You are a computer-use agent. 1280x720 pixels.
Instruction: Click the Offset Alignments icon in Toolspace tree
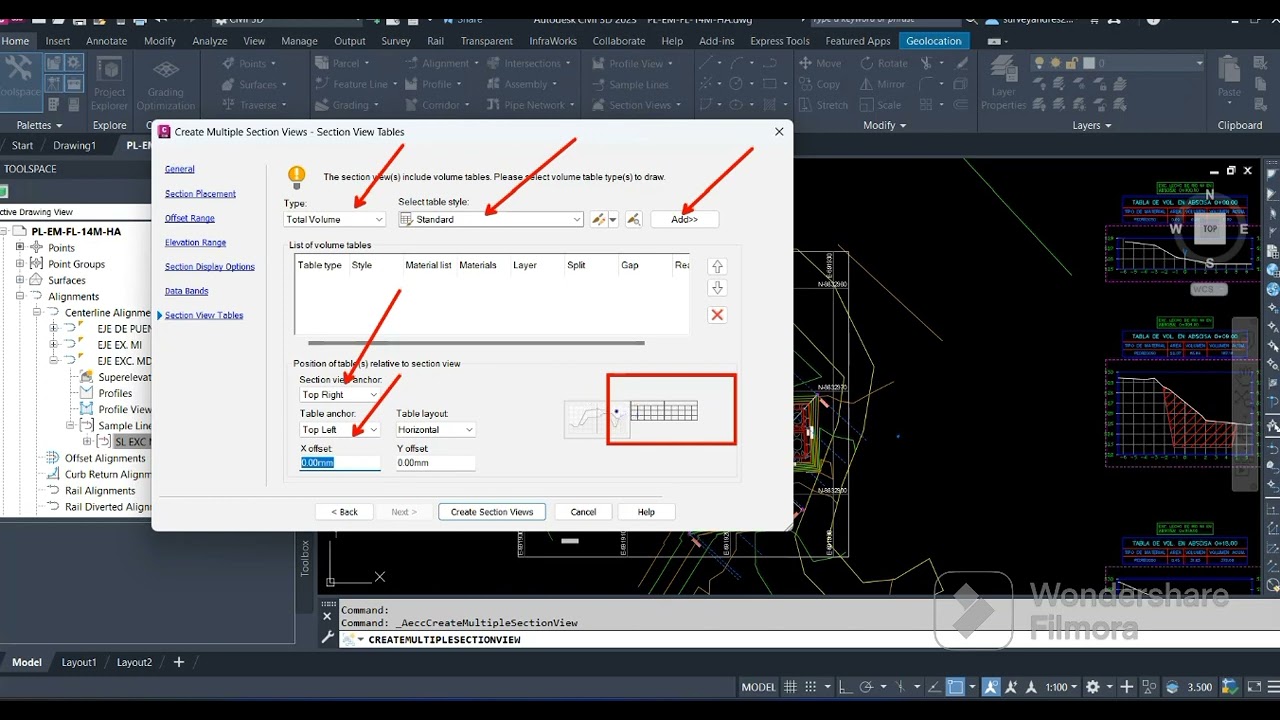tap(54, 458)
